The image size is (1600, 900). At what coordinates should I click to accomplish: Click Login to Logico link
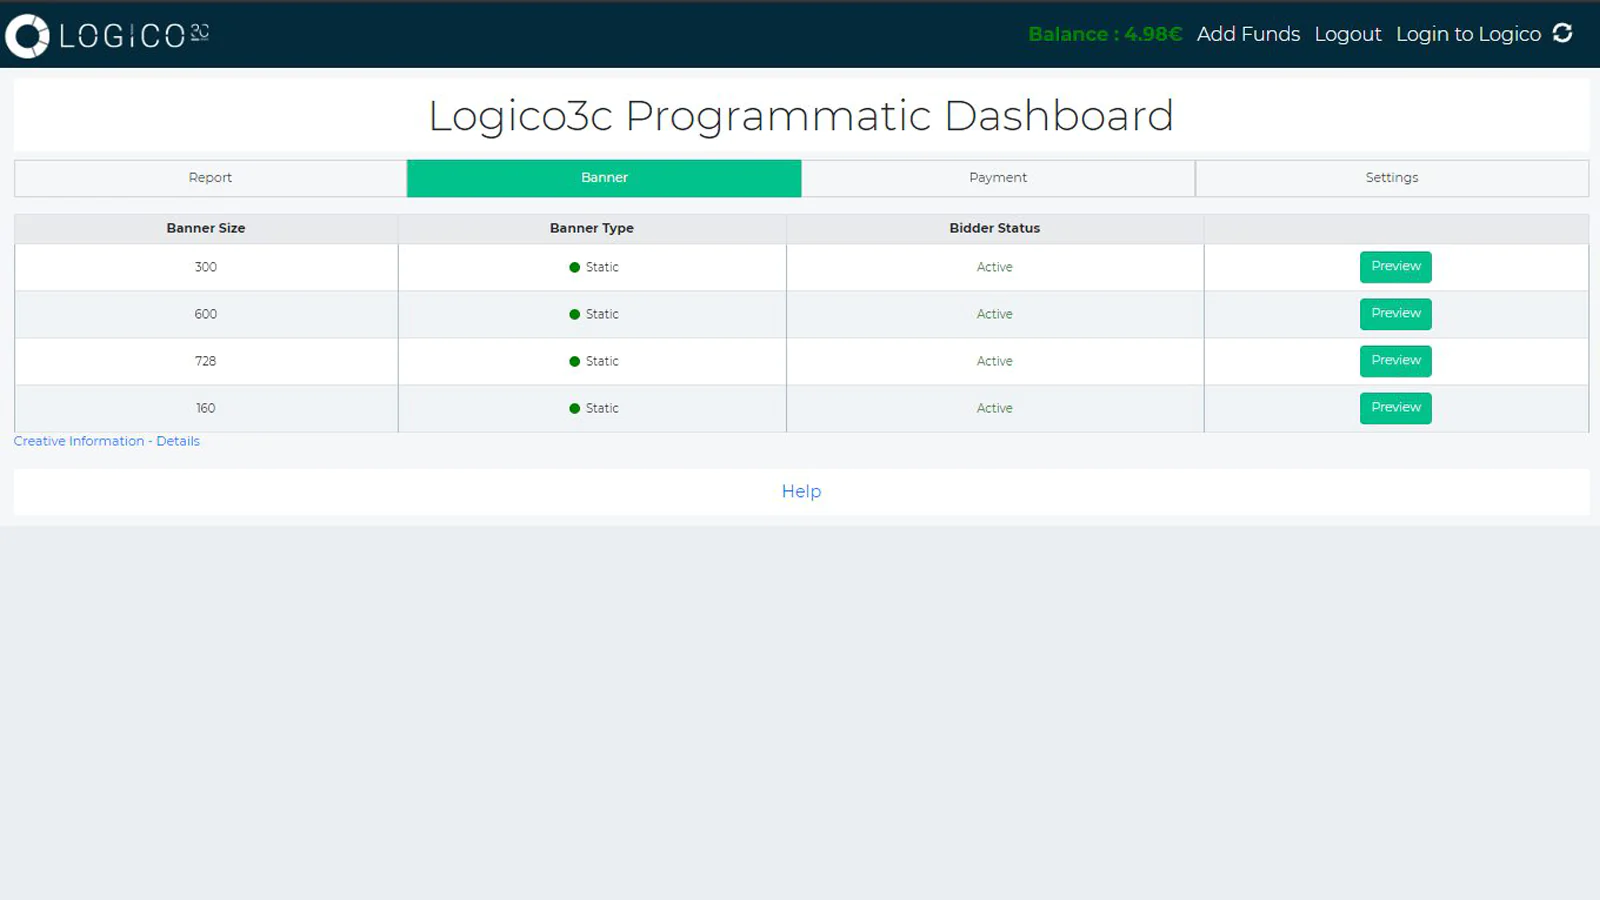pos(1468,34)
